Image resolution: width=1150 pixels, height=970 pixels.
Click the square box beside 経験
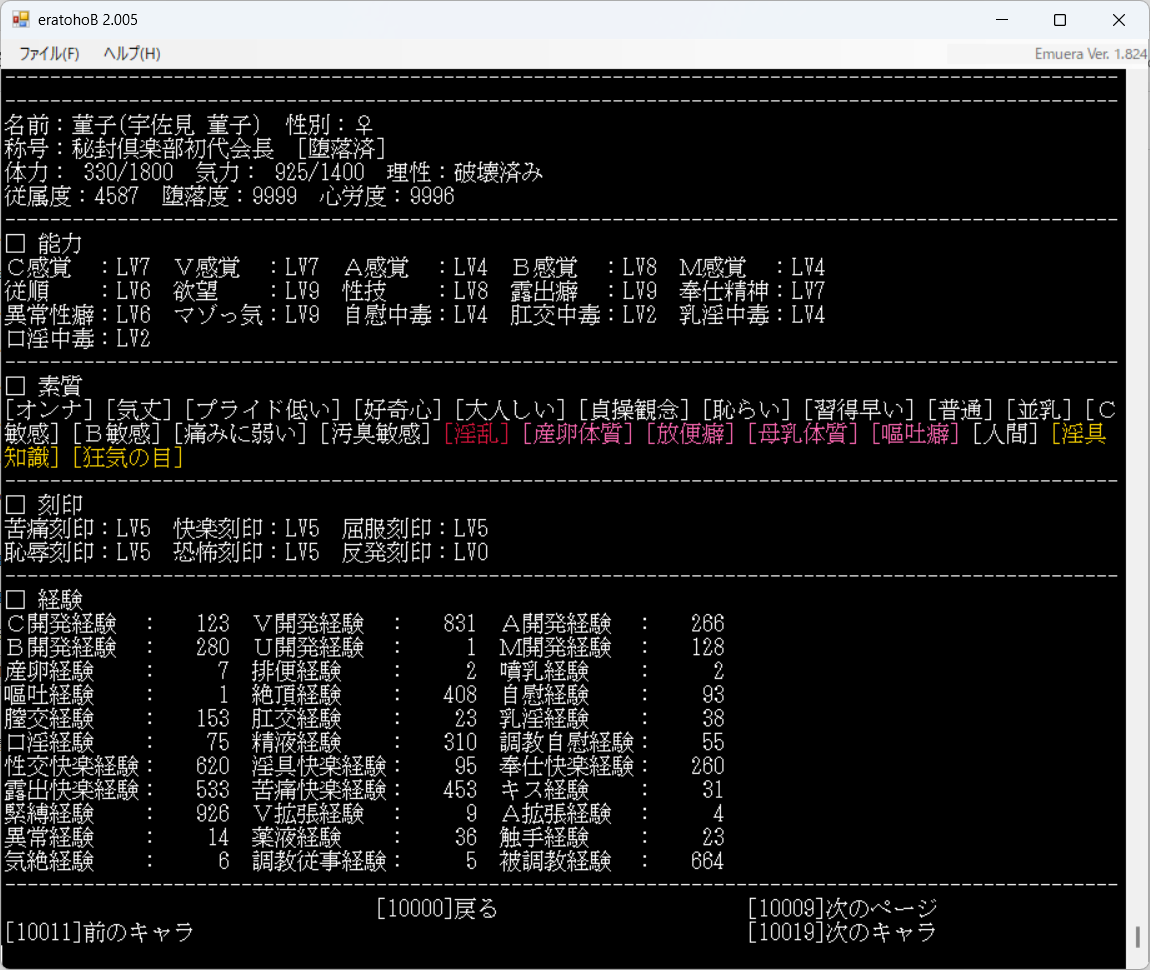[14, 600]
